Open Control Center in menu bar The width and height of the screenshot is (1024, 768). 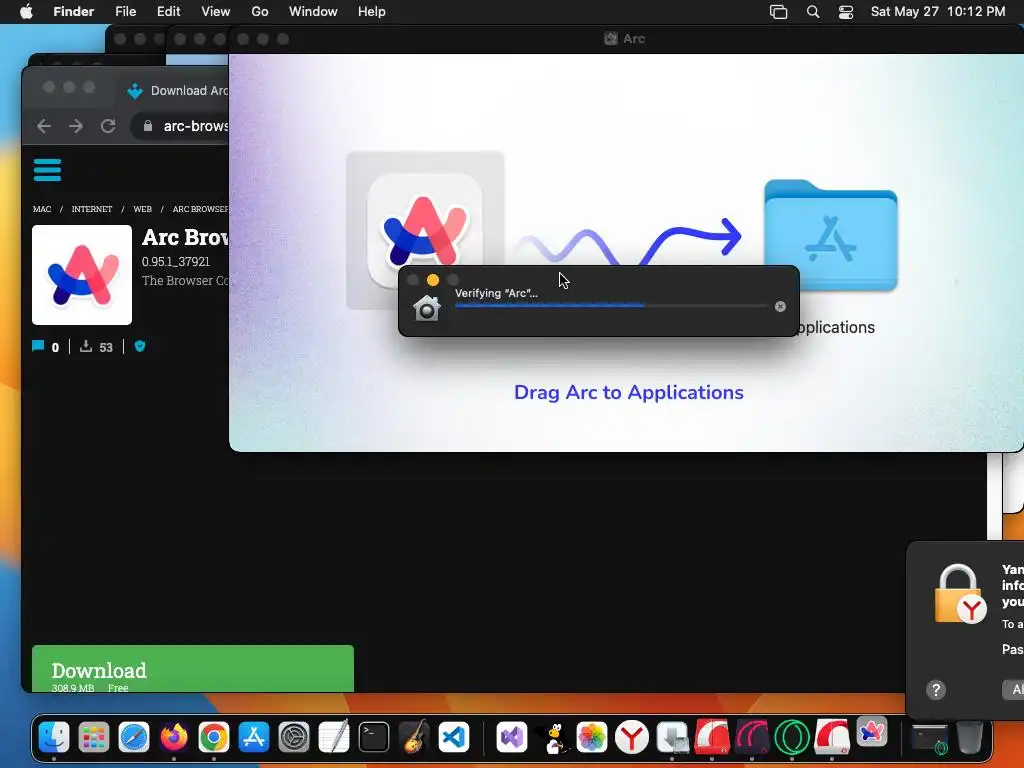click(846, 12)
